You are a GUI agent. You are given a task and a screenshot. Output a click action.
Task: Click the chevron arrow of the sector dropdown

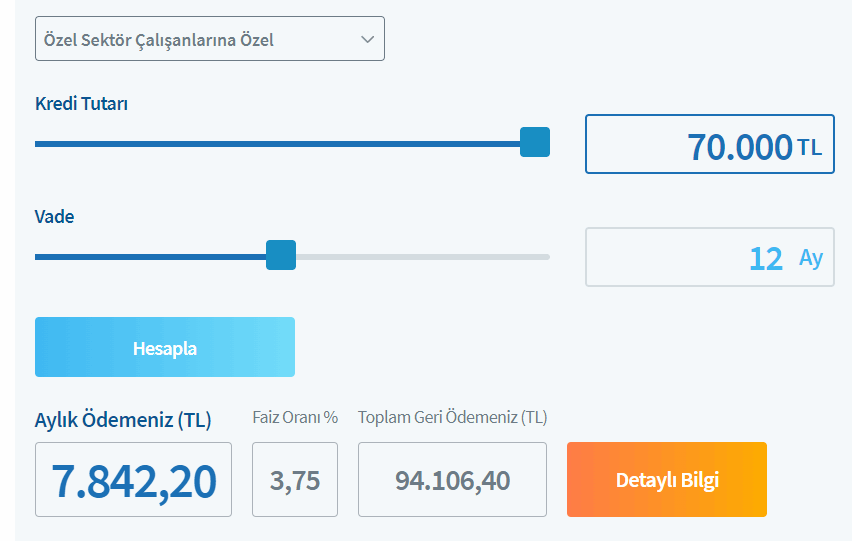(366, 40)
